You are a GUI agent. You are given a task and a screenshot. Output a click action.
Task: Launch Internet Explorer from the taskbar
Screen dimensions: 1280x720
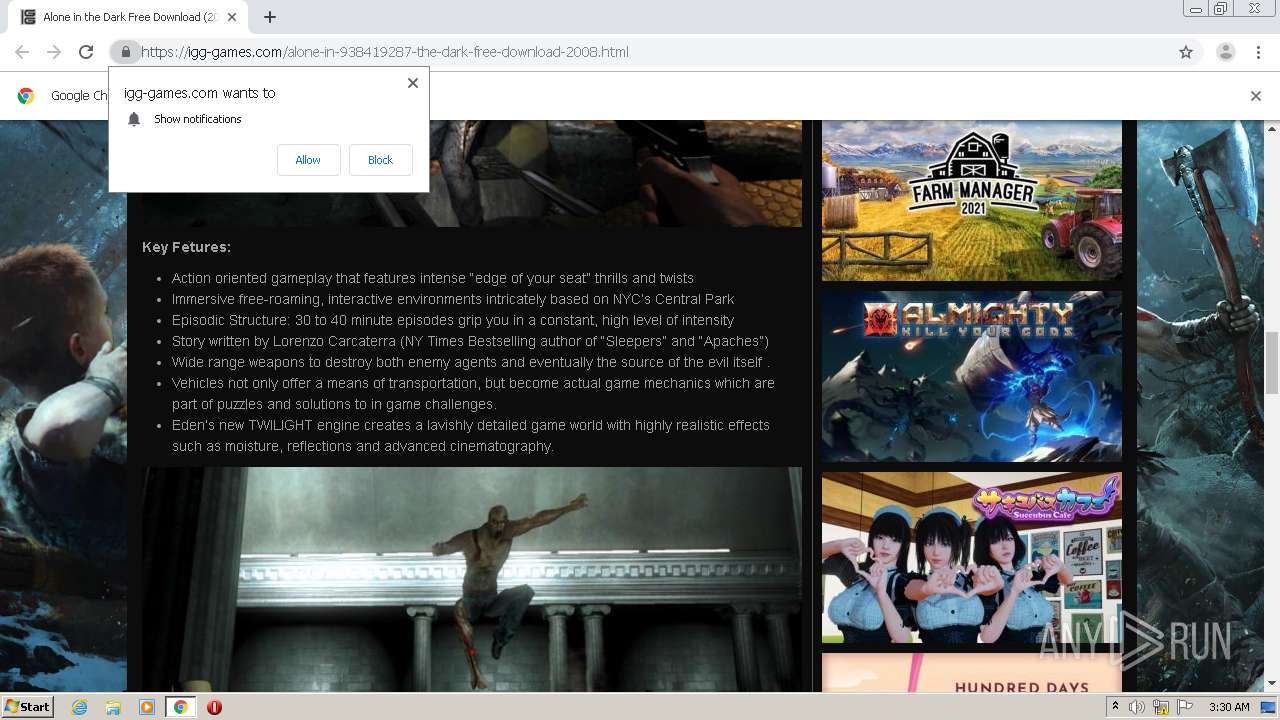click(x=79, y=707)
